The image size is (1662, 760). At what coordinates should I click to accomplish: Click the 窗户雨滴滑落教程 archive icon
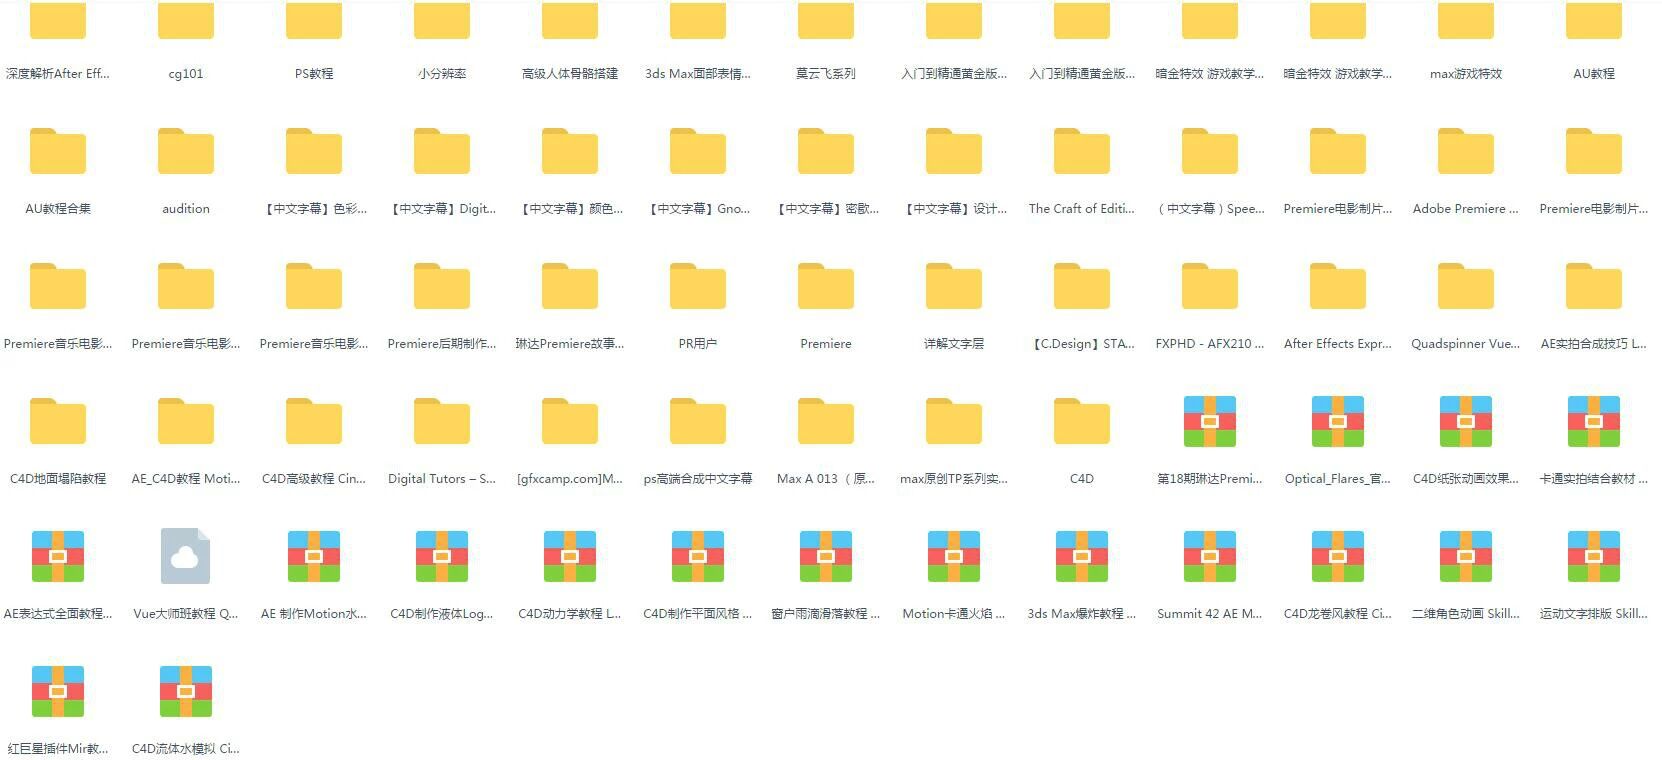point(826,556)
